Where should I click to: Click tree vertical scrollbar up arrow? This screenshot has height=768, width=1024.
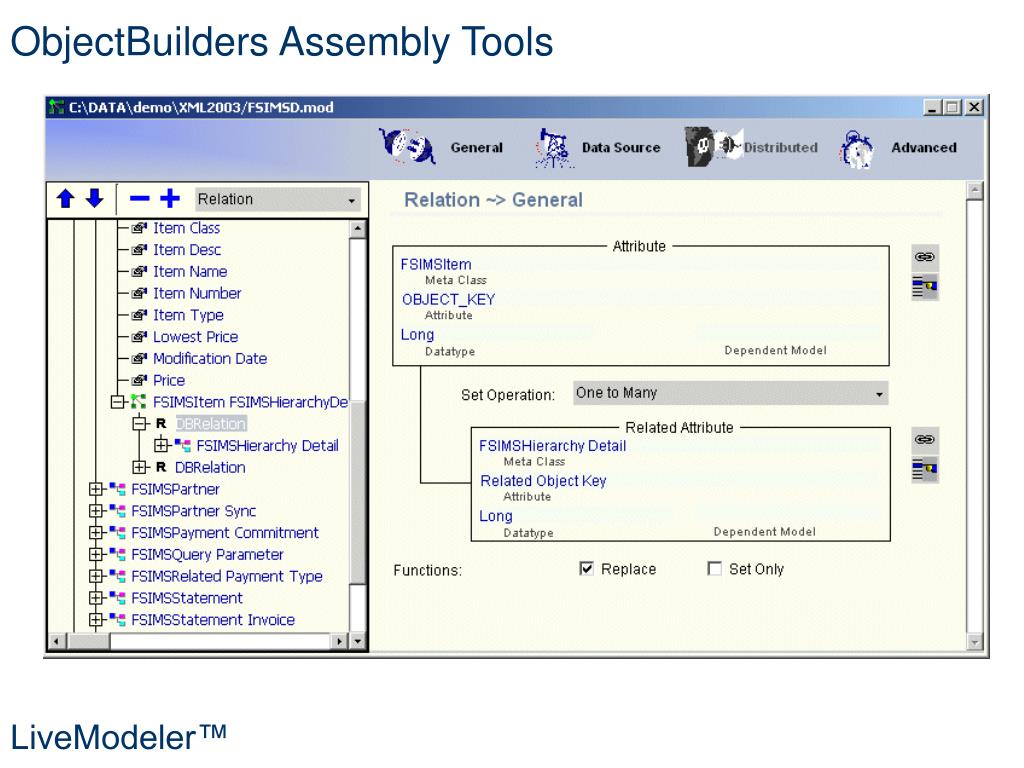(x=357, y=229)
